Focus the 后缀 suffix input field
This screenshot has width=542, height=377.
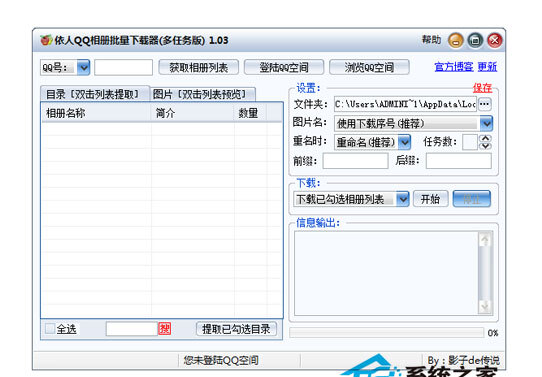[459, 161]
